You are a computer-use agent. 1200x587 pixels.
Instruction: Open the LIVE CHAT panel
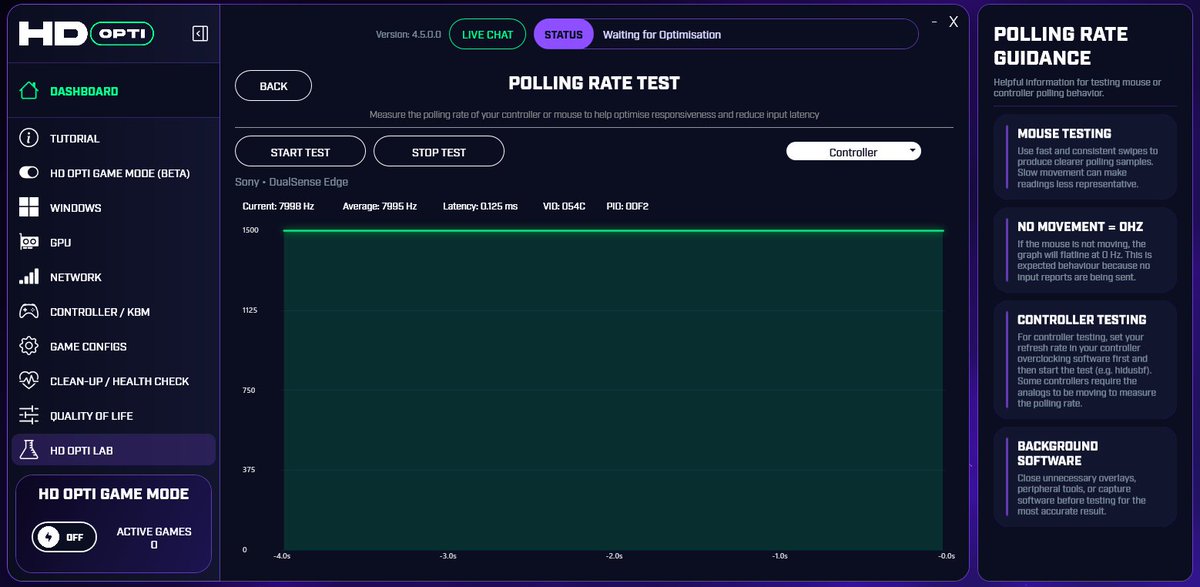tap(487, 33)
